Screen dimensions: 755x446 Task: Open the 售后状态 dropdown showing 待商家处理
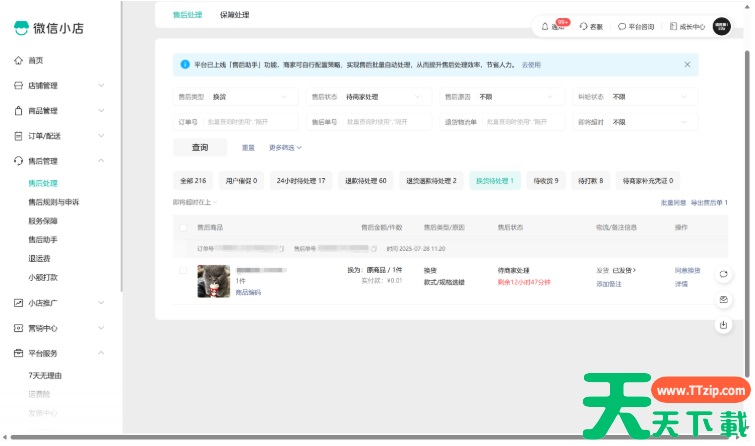click(370, 97)
